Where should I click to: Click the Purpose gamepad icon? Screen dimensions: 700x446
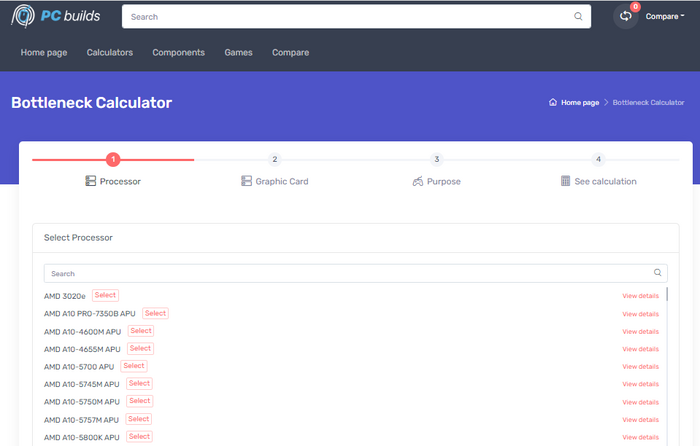tap(418, 181)
